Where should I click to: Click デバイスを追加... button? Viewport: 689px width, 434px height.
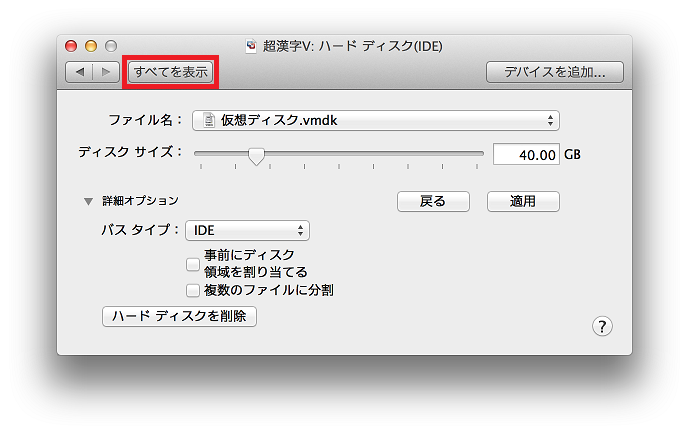pyautogui.click(x=554, y=72)
